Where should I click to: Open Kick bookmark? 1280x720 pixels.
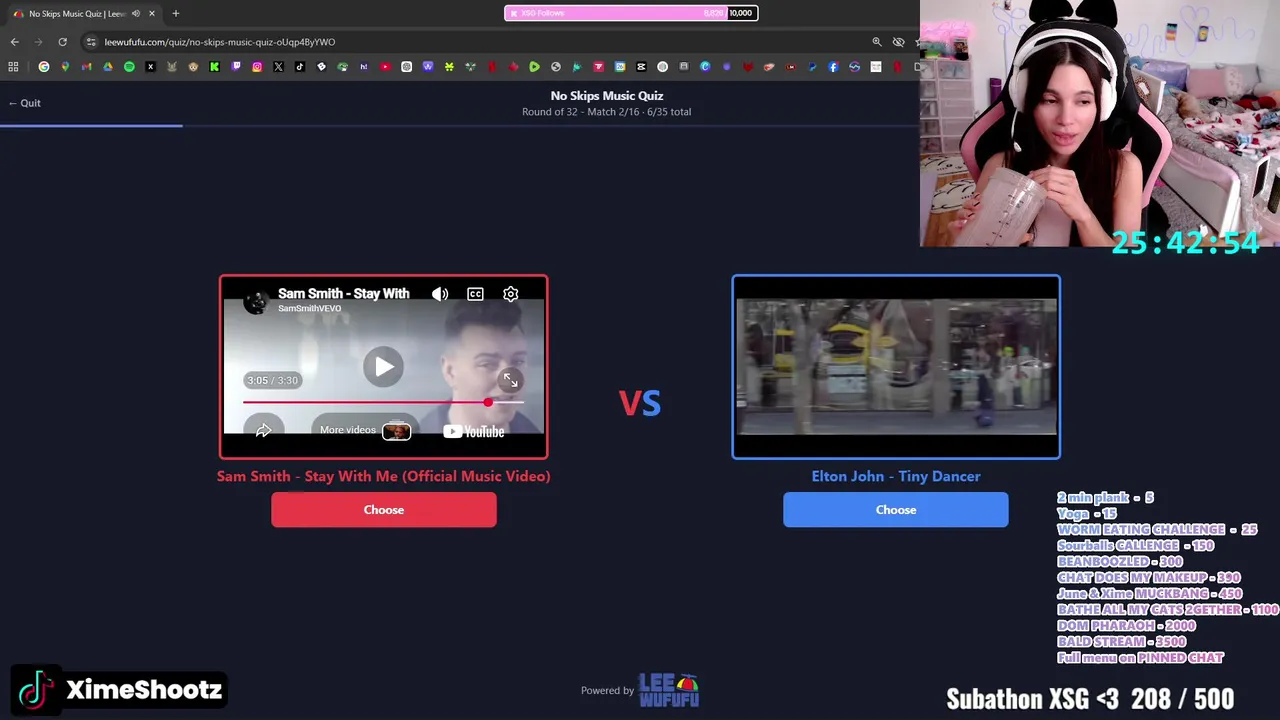click(214, 67)
